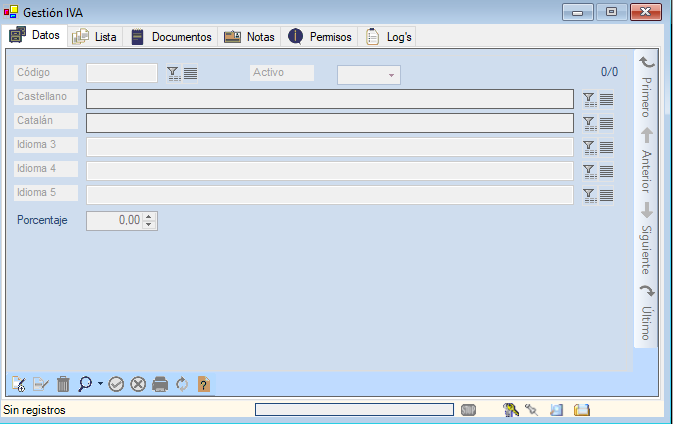Click inside the Castellano text field

tap(330, 98)
